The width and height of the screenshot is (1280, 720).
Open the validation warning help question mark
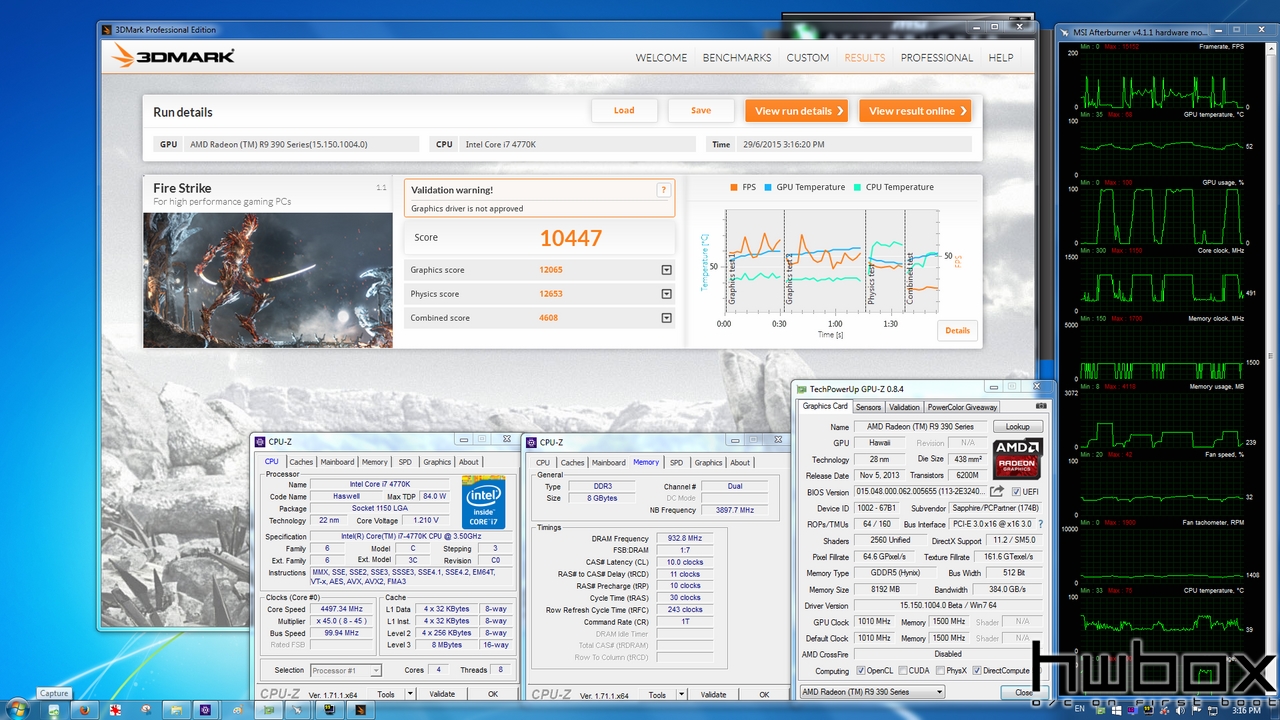(x=663, y=190)
